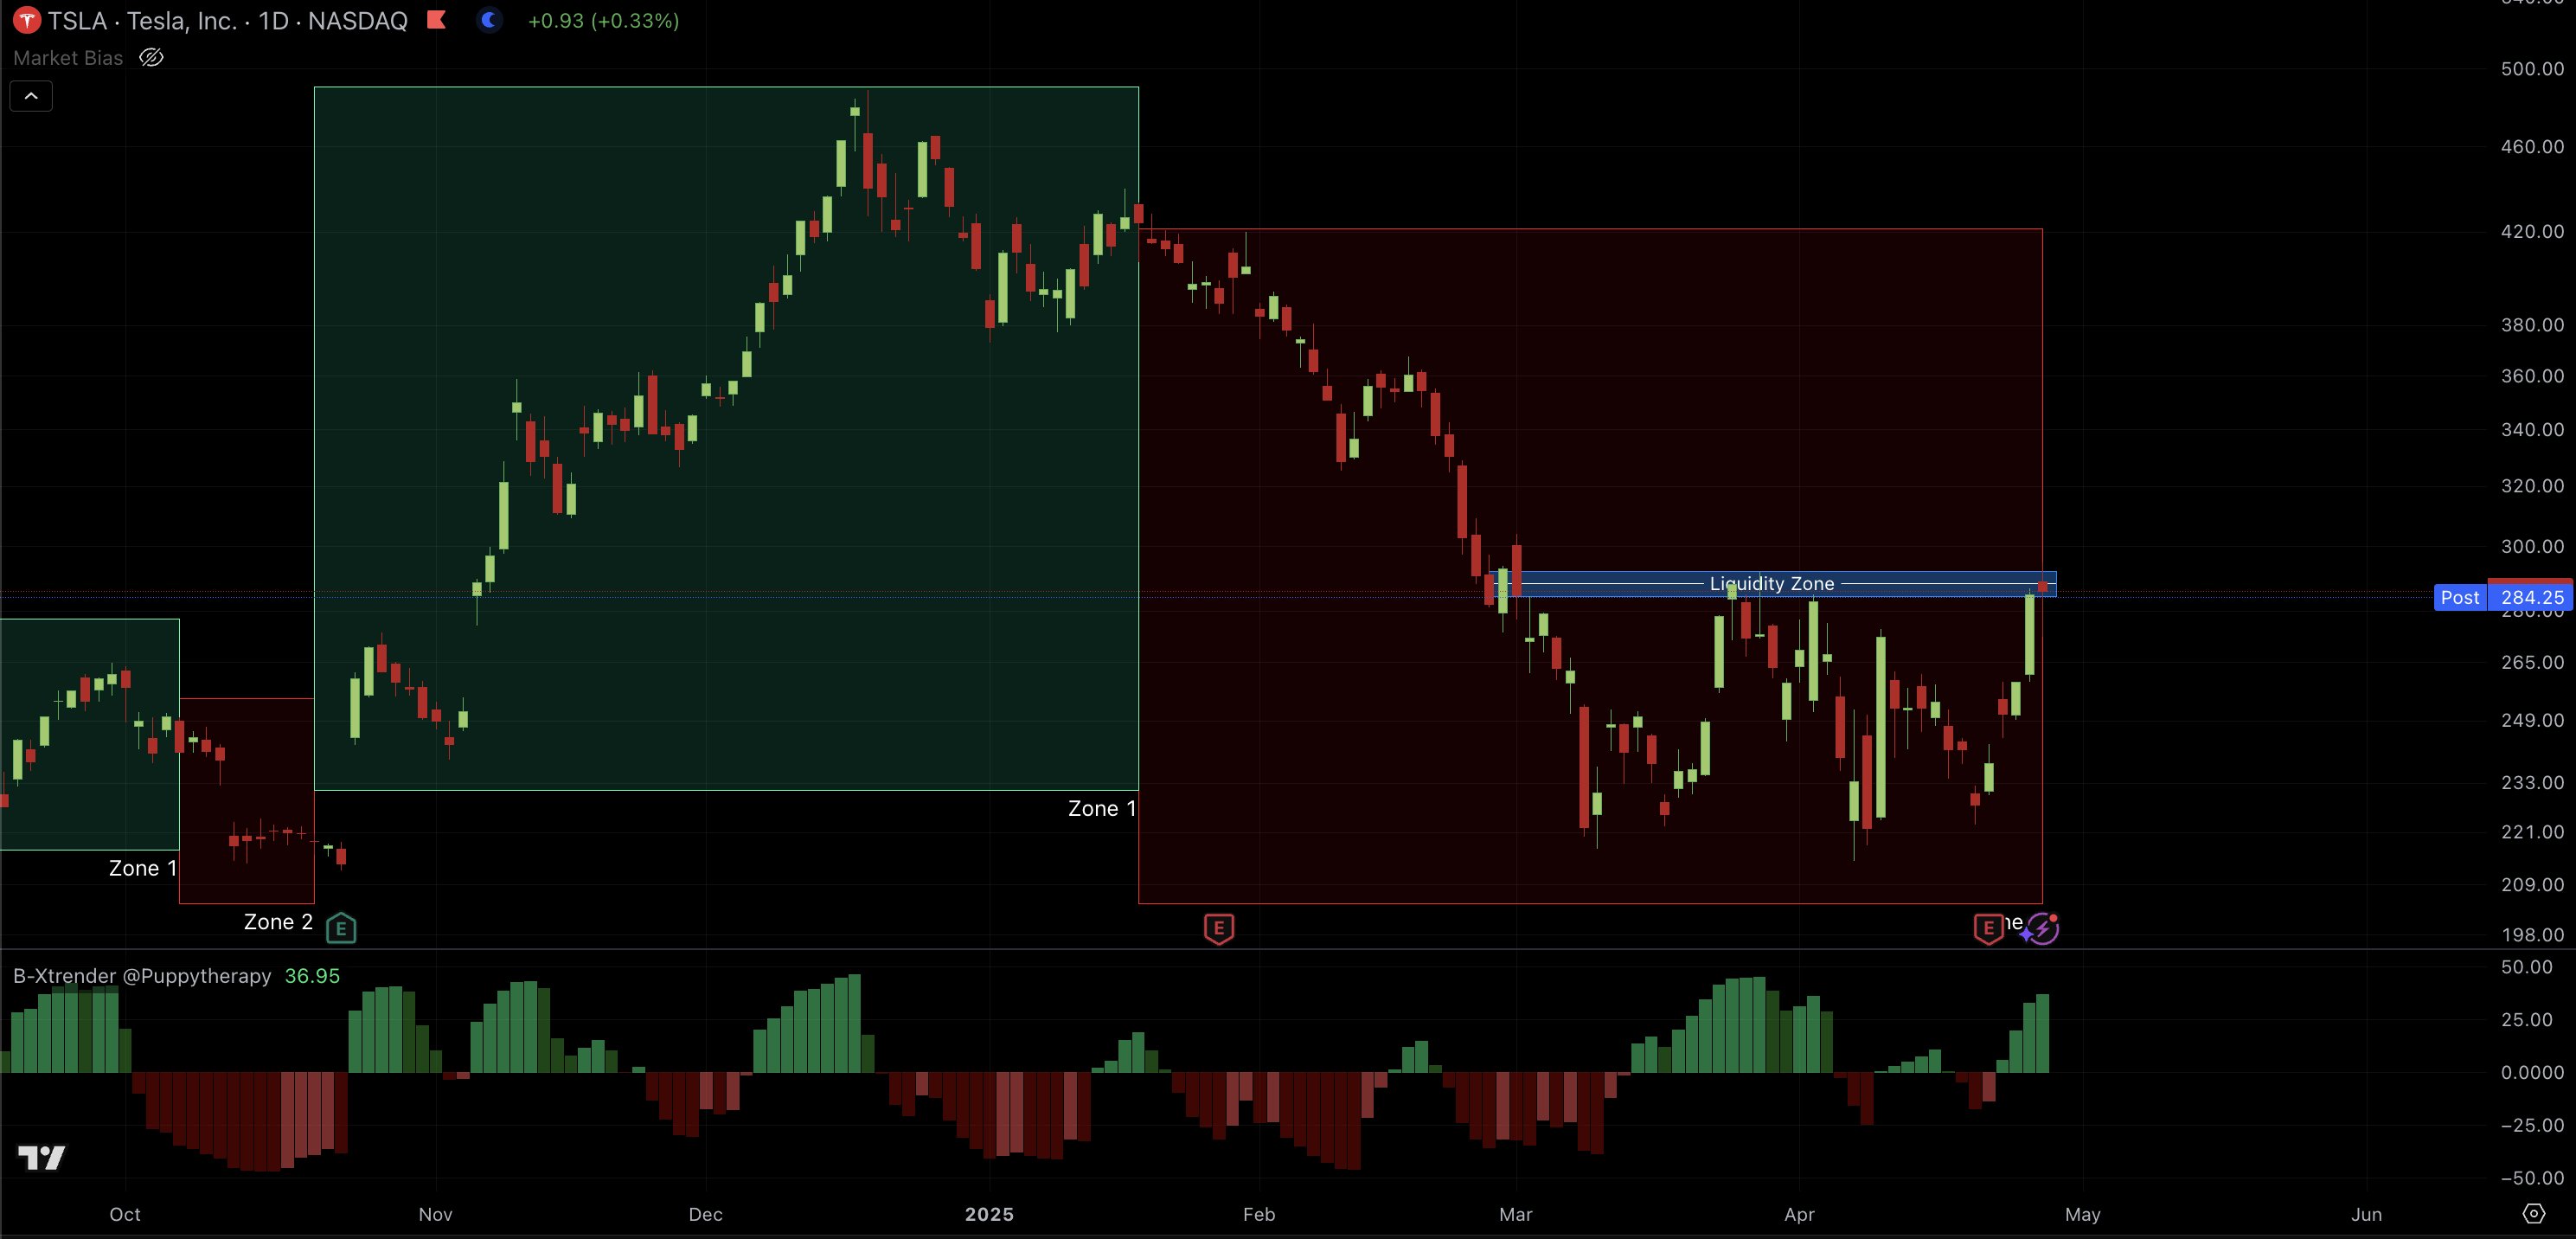This screenshot has height=1239, width=2576.
Task: Click the Post 284.25 price tag
Action: tap(2503, 597)
